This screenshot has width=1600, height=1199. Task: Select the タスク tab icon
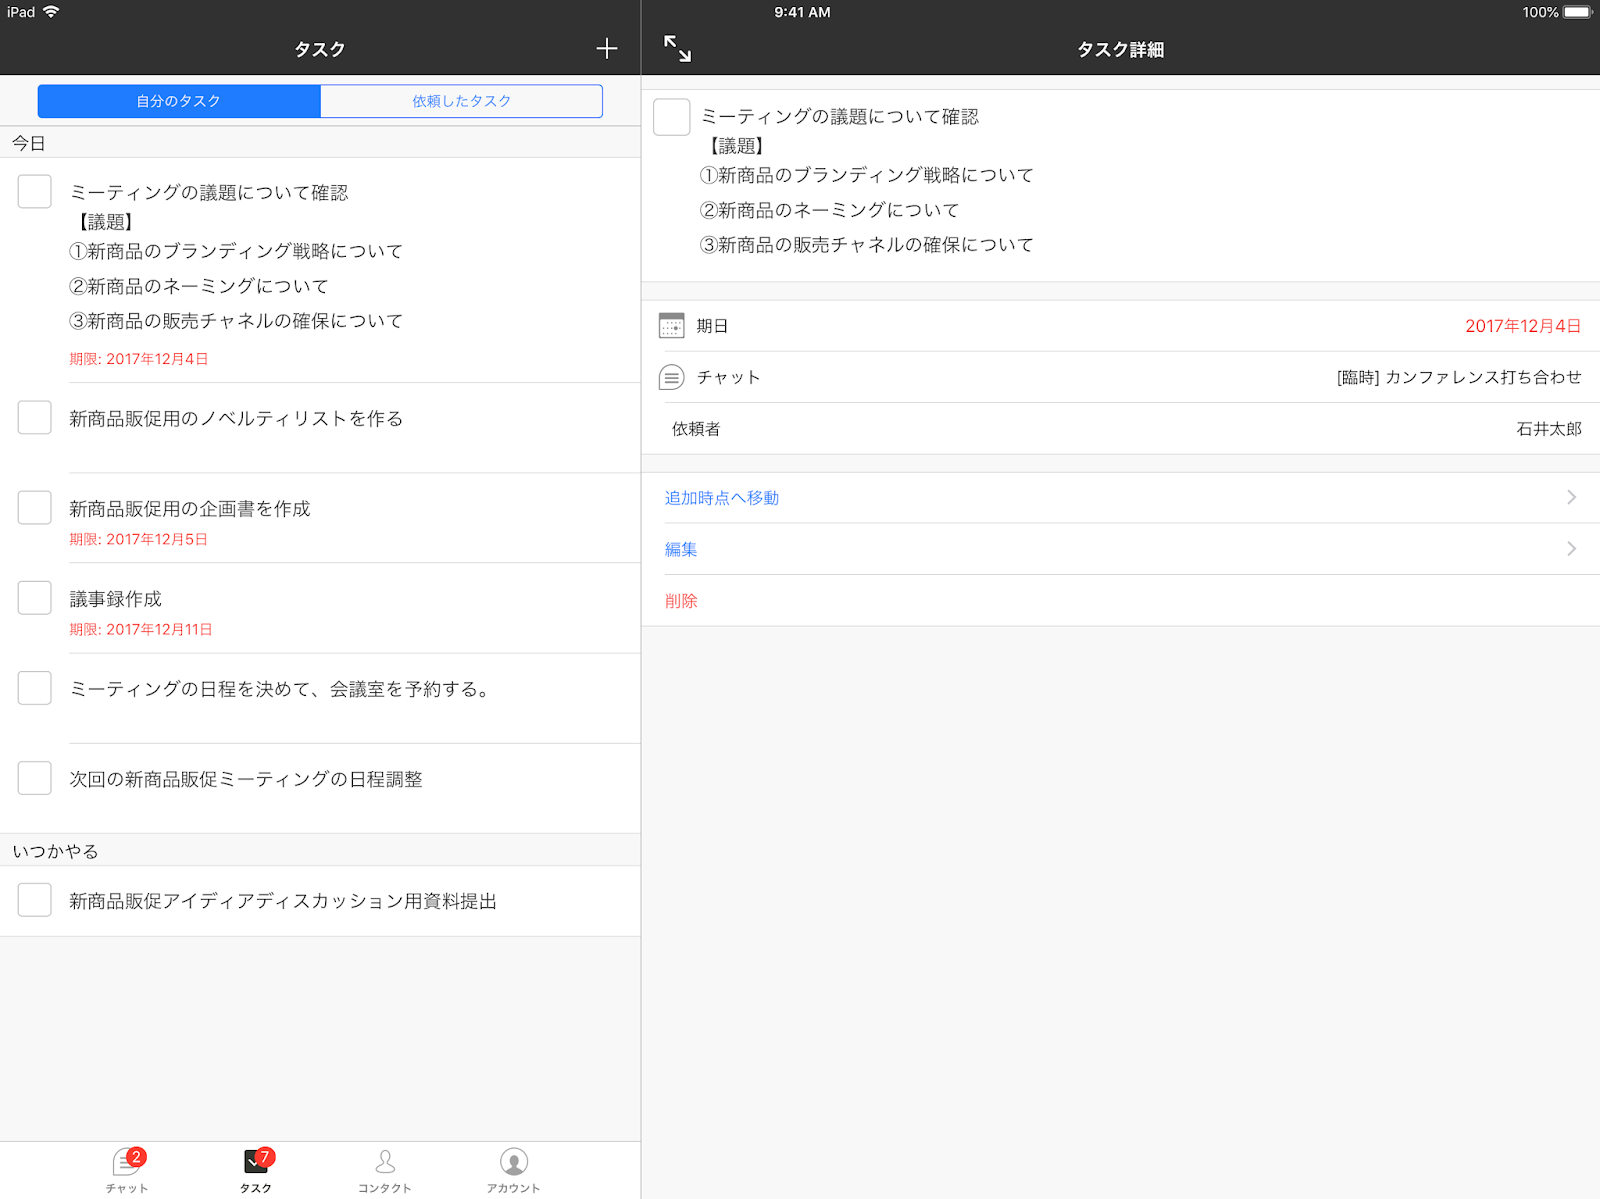tap(254, 1163)
